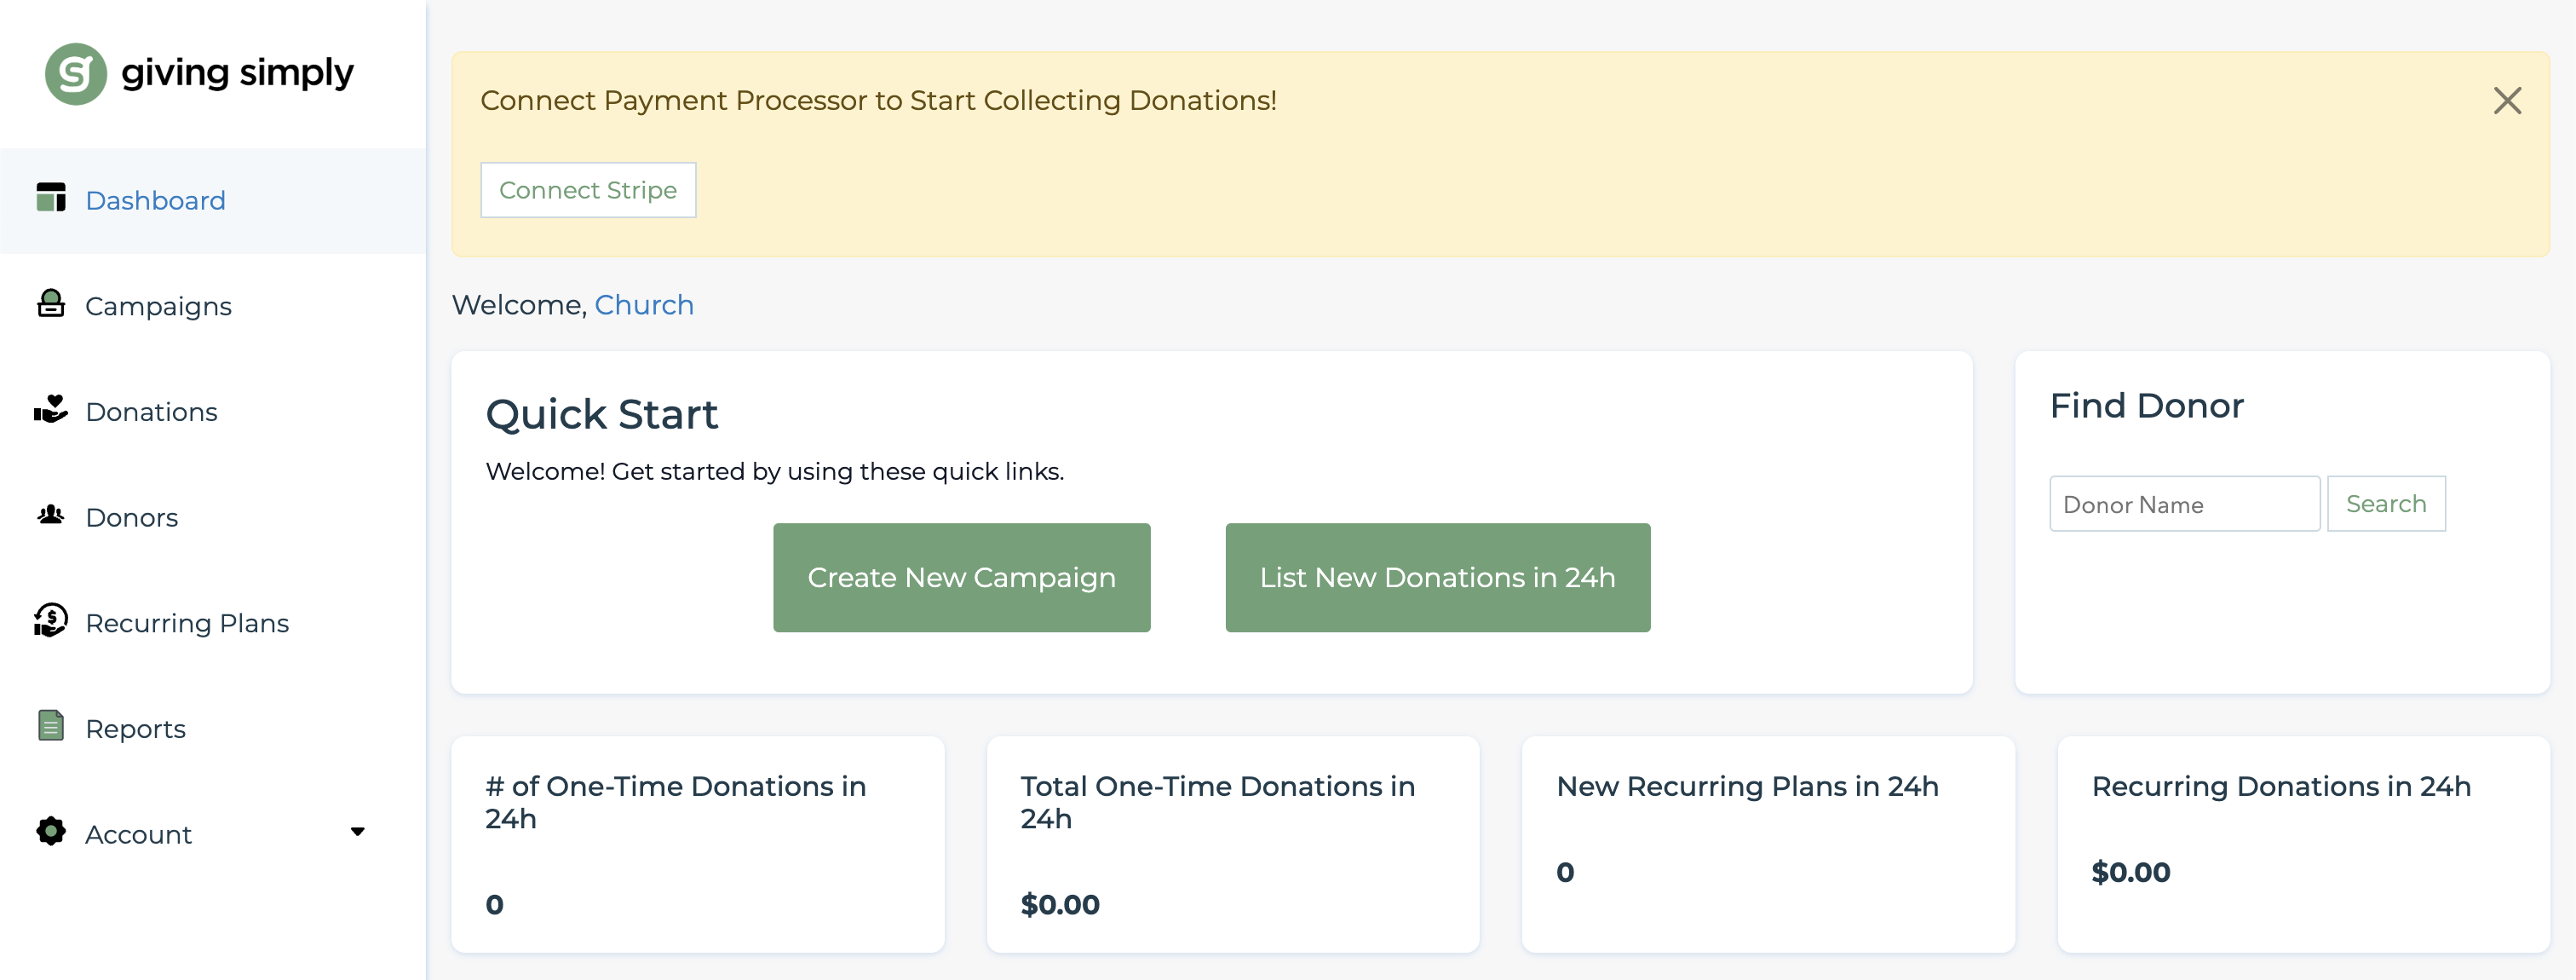Click the Account gear icon
2576x980 pixels.
[x=51, y=832]
